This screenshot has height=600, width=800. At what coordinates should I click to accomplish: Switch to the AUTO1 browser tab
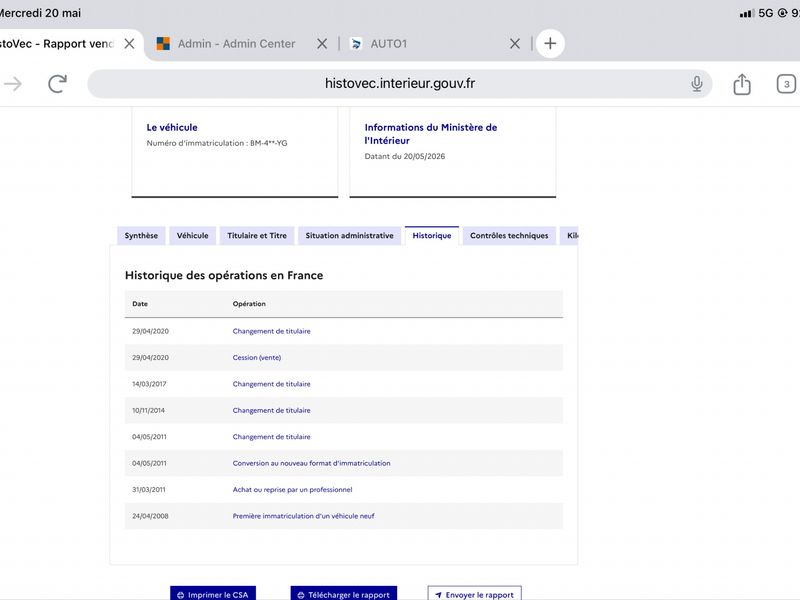tap(389, 44)
